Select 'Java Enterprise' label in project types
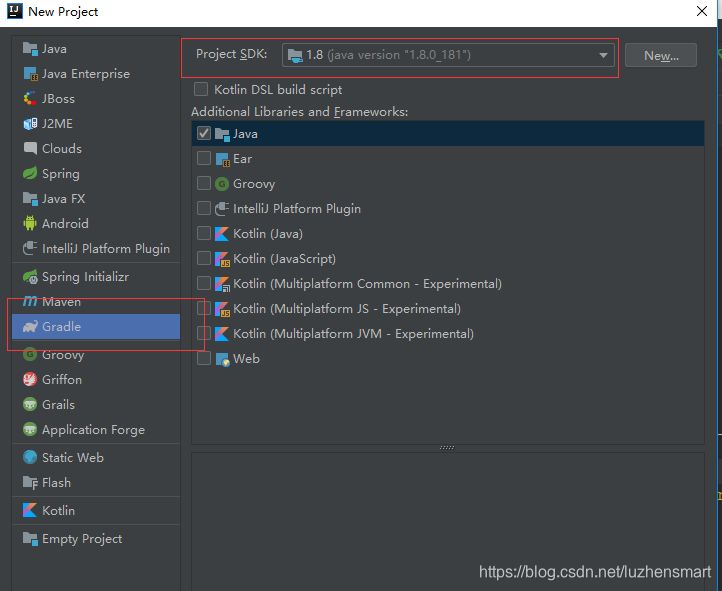 point(86,74)
